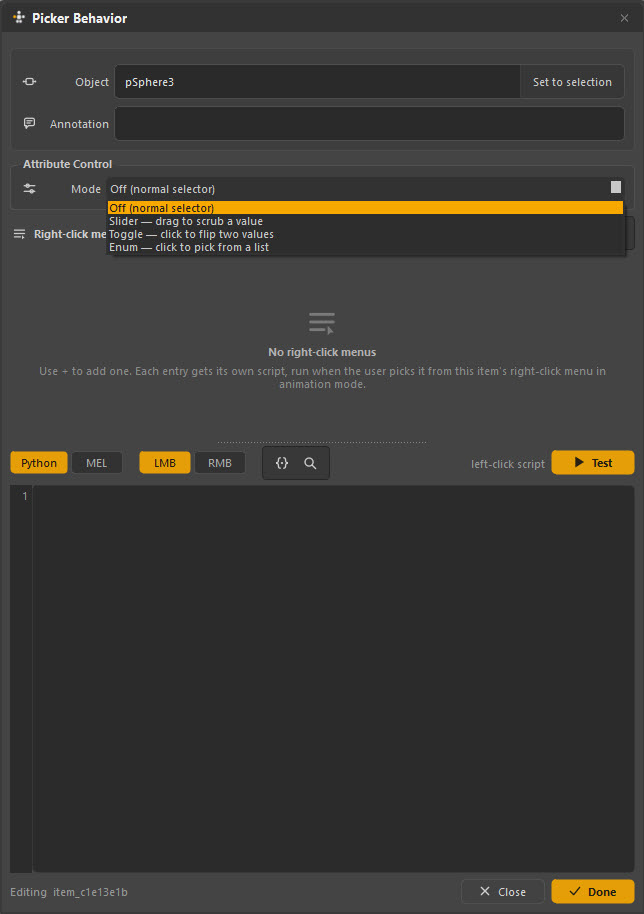Click the dotted splitter handle above the editor
The height and width of the screenshot is (914, 644).
click(x=322, y=442)
